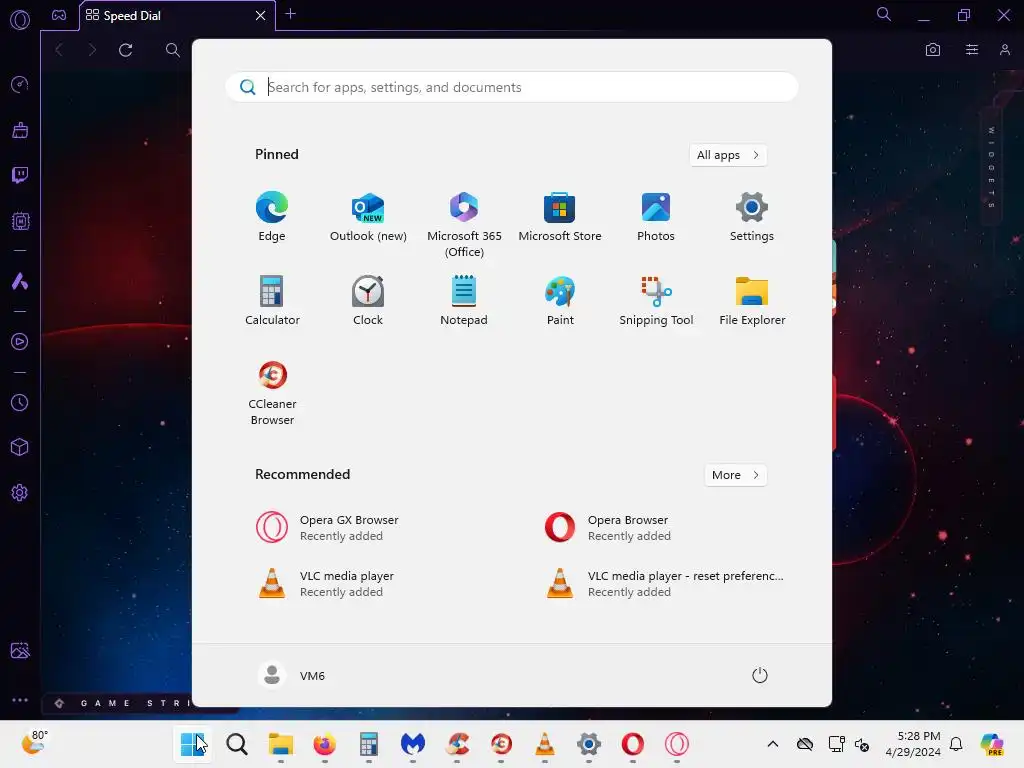Open Opera GX main menu logo
The height and width of the screenshot is (768, 1024).
coord(20,20)
